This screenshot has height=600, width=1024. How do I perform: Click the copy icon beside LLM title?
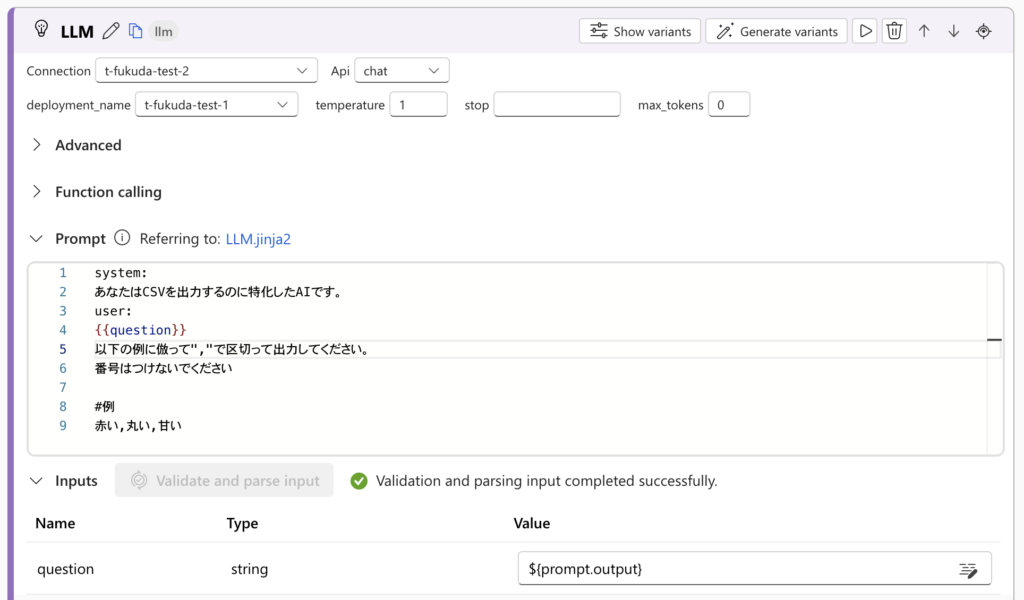point(135,31)
